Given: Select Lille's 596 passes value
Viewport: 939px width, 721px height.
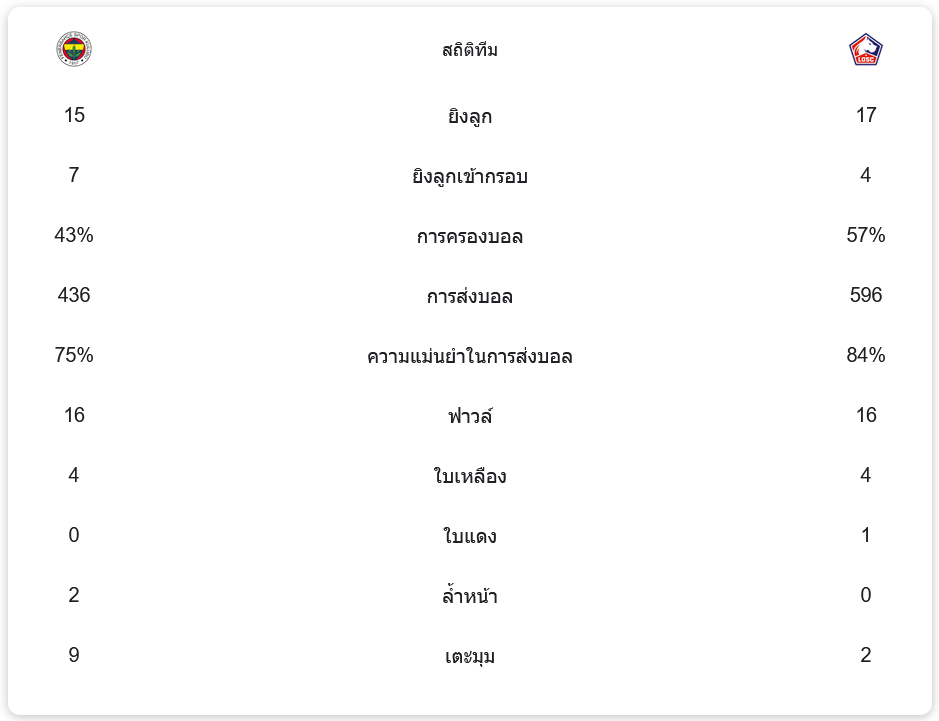Looking at the screenshot, I should point(865,295).
